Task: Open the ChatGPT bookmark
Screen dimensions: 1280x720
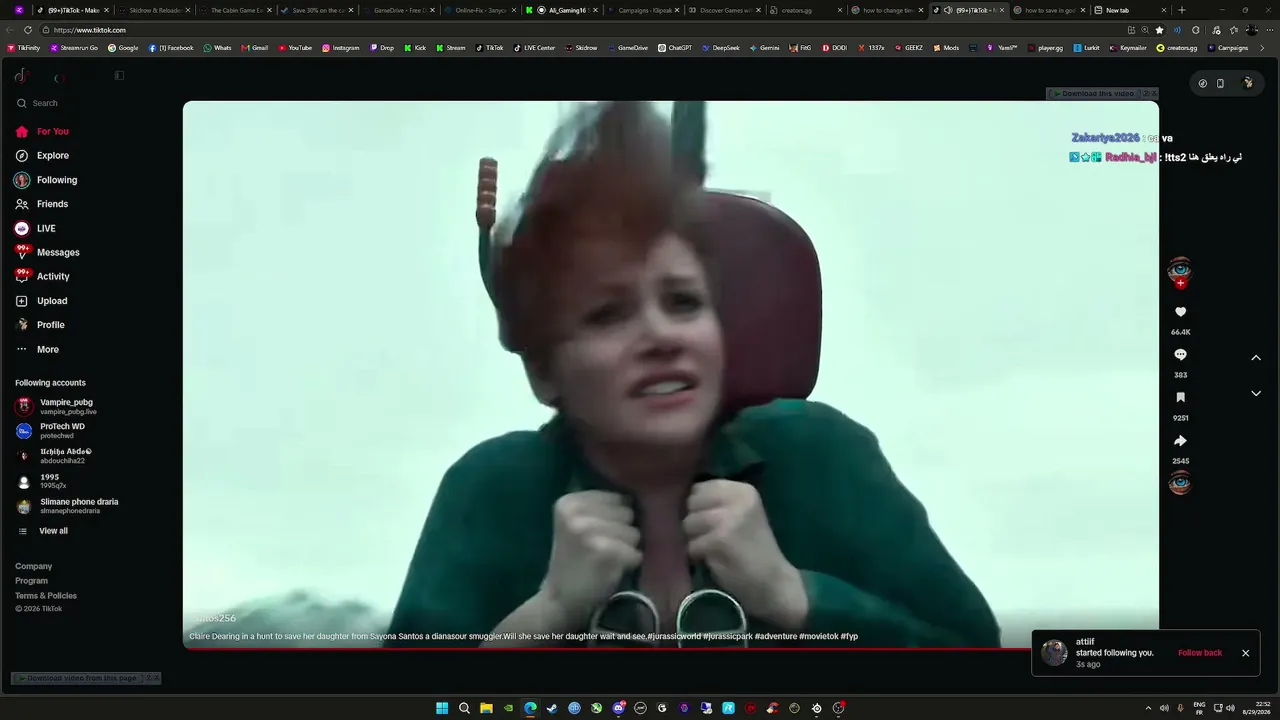Action: (x=675, y=48)
